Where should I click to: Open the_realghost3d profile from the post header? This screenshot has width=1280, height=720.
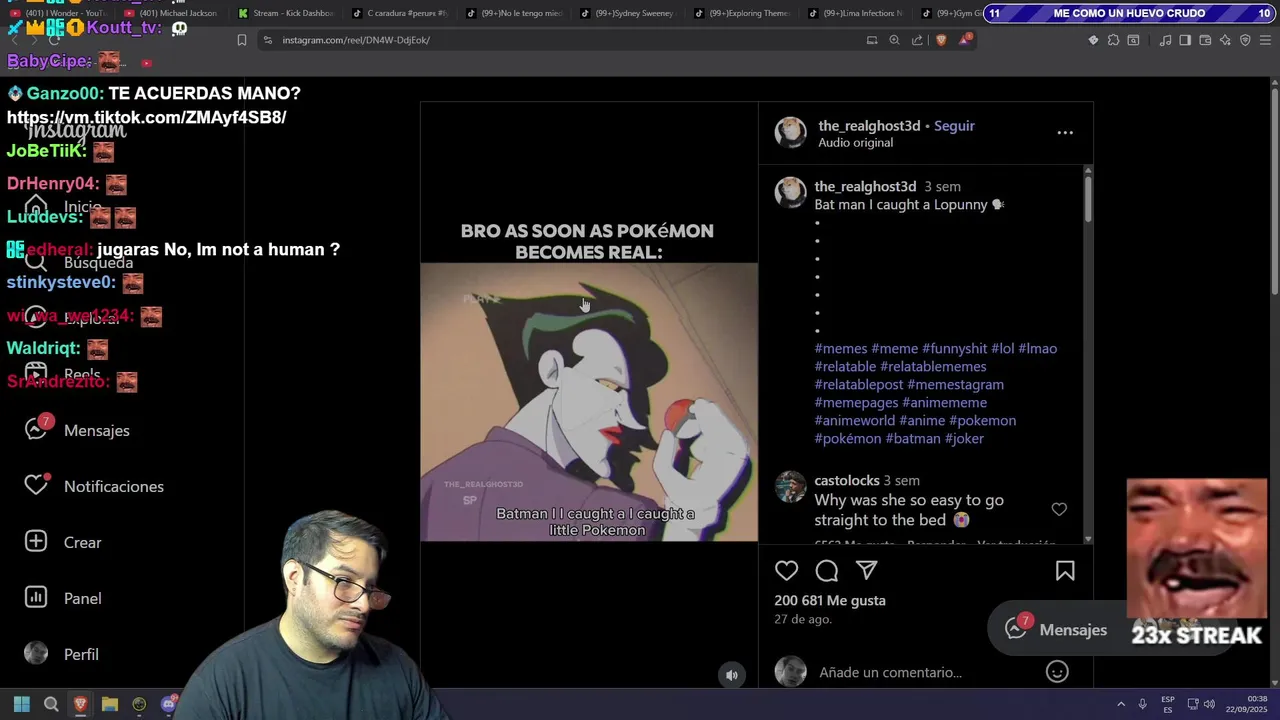click(869, 126)
